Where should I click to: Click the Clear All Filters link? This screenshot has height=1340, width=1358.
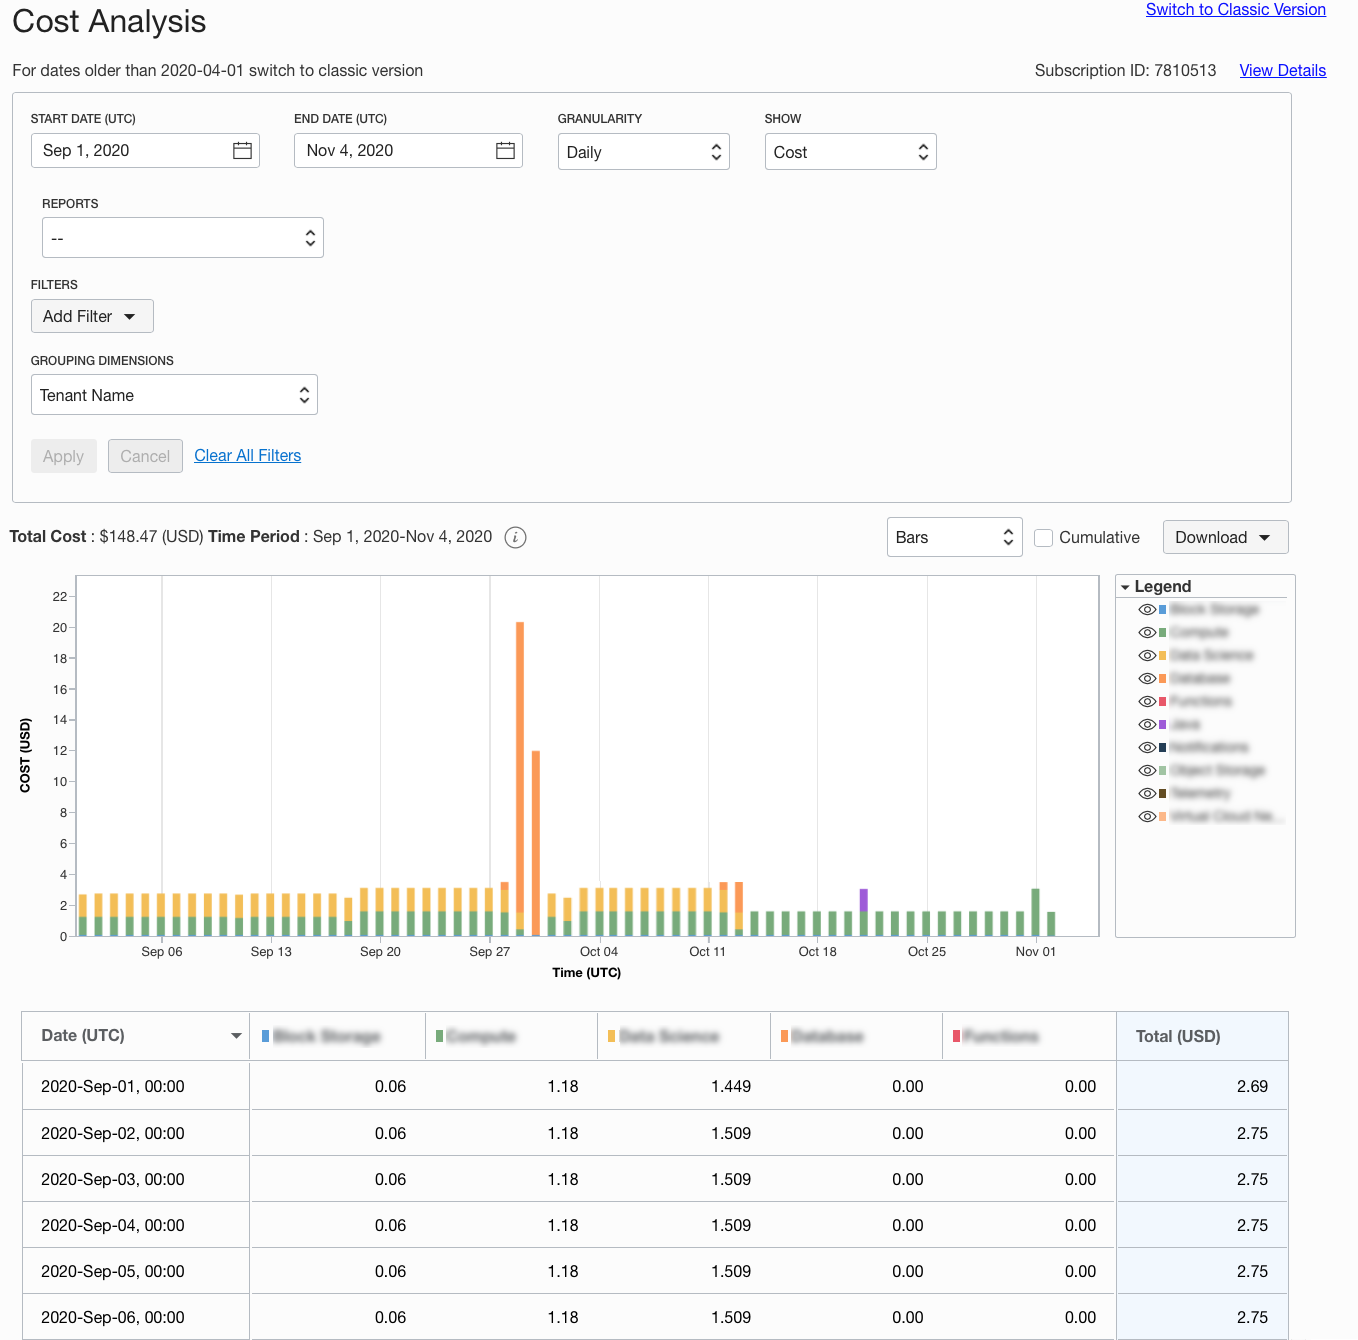coord(247,455)
